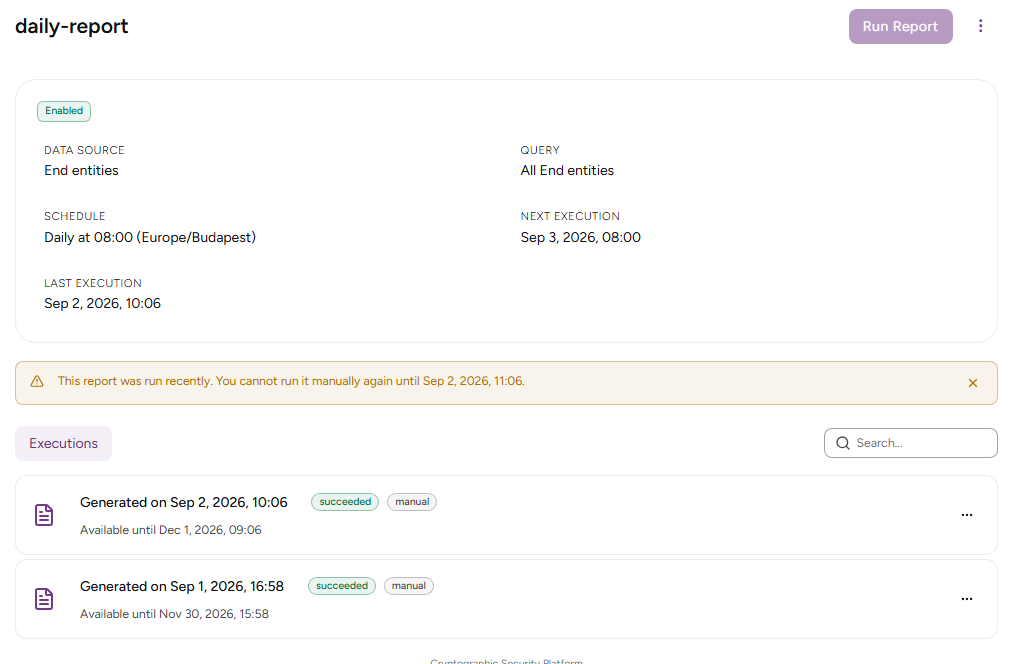This screenshot has width=1014, height=664.
Task: Click manual badge on Sep 2 execution
Action: (412, 502)
